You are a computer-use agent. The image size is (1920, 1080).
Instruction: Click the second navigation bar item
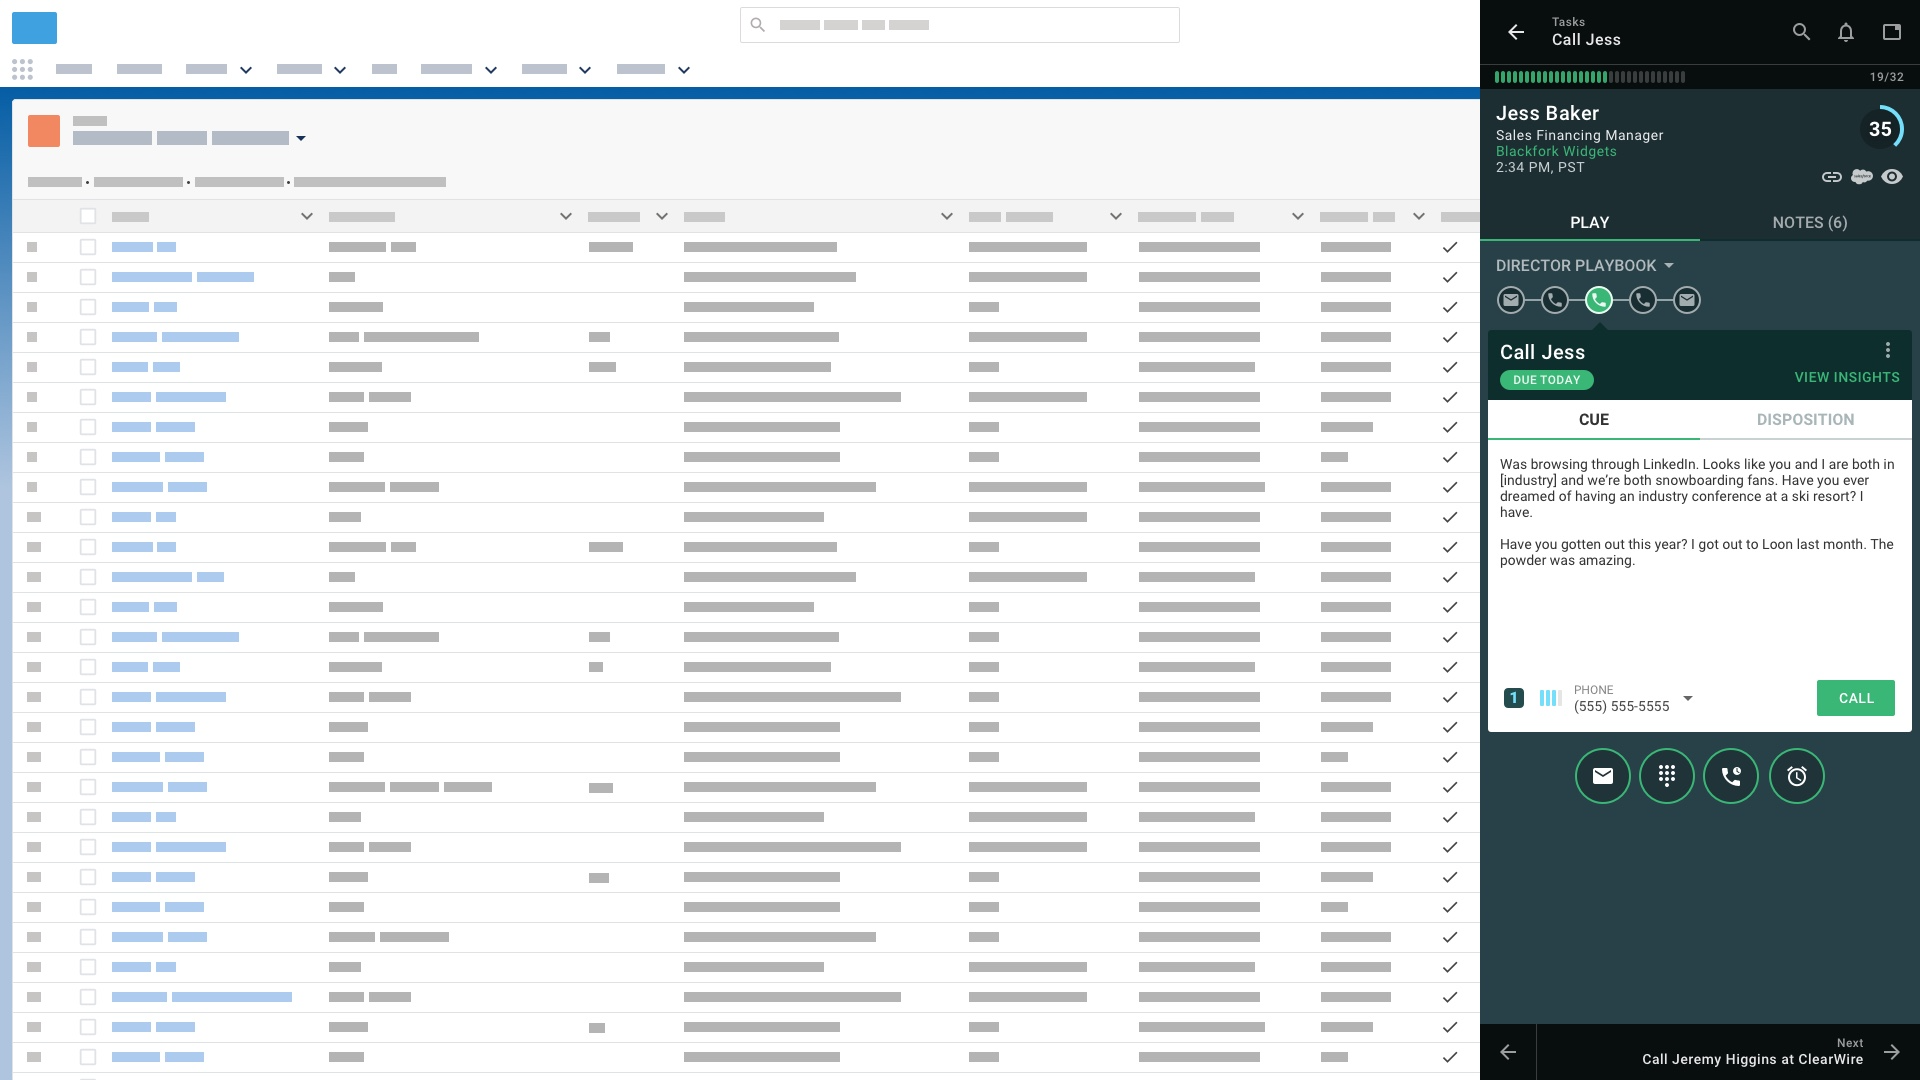[x=139, y=69]
